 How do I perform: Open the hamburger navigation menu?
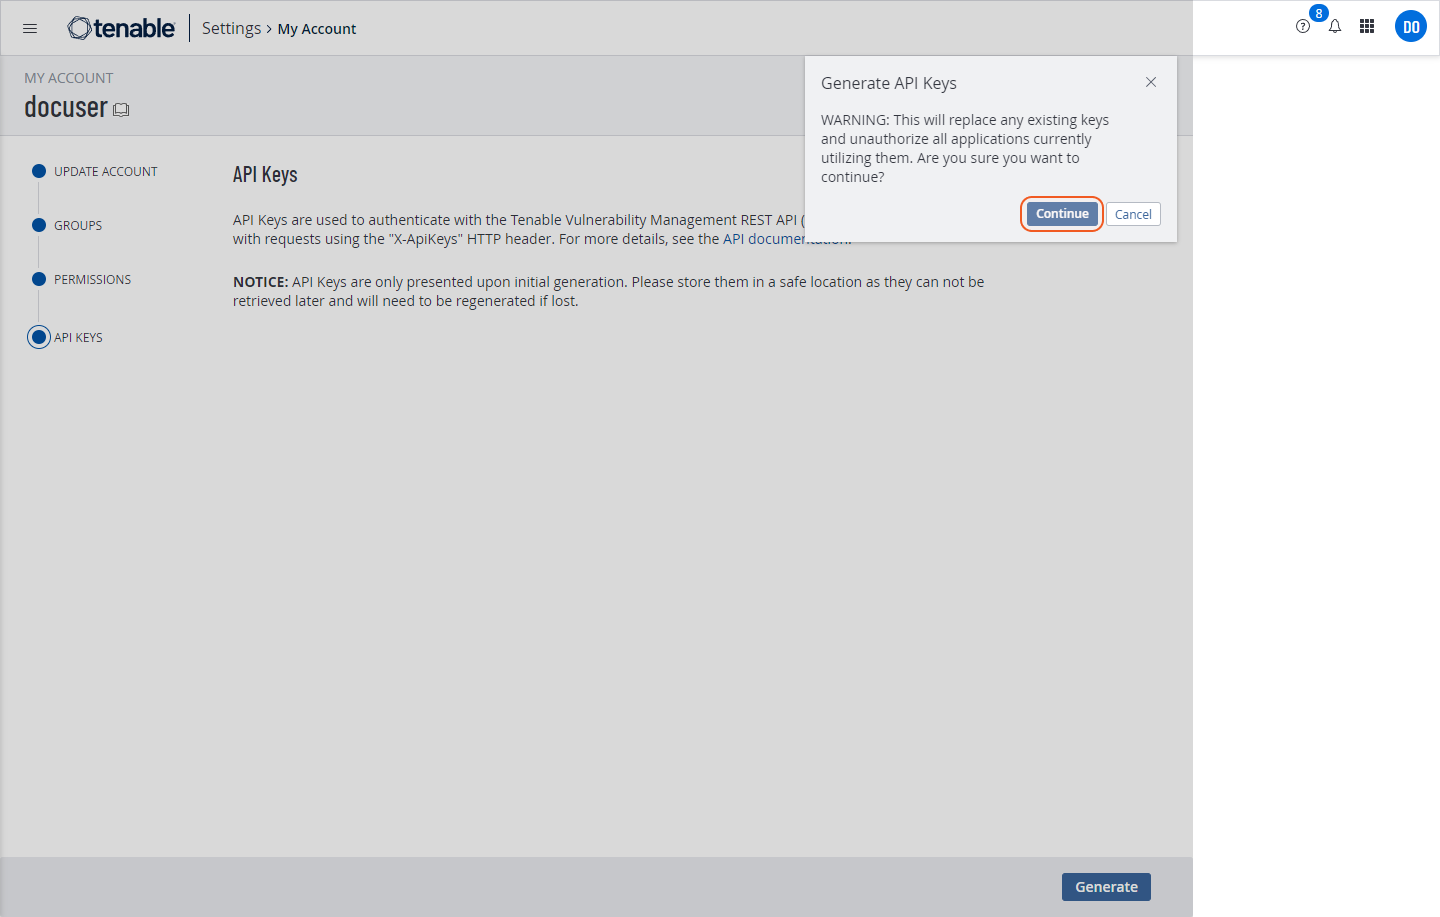click(x=30, y=28)
